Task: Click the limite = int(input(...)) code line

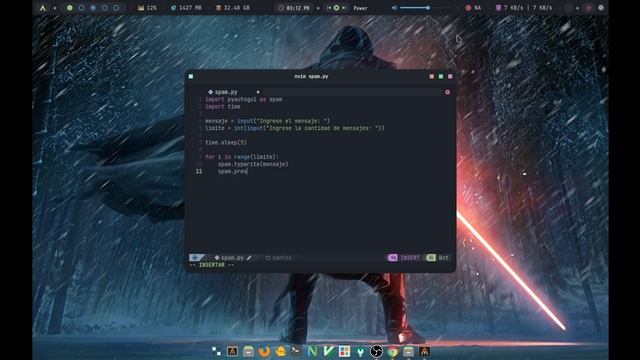Action: 295,128
